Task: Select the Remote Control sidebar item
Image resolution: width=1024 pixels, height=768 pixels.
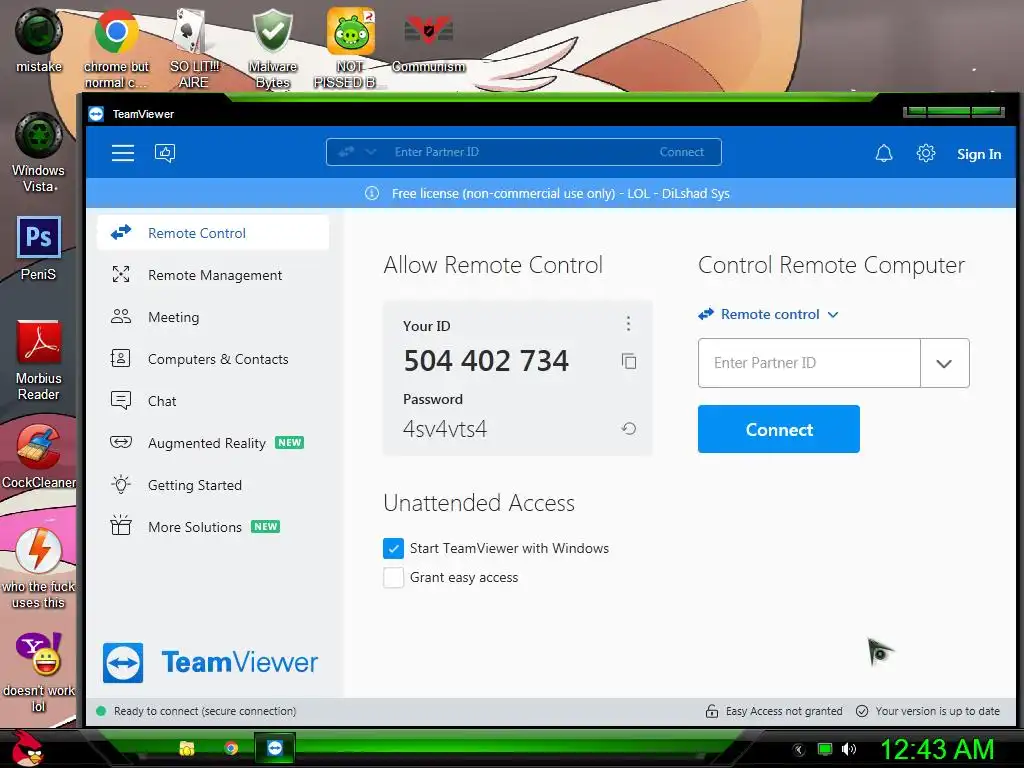Action: coord(213,233)
